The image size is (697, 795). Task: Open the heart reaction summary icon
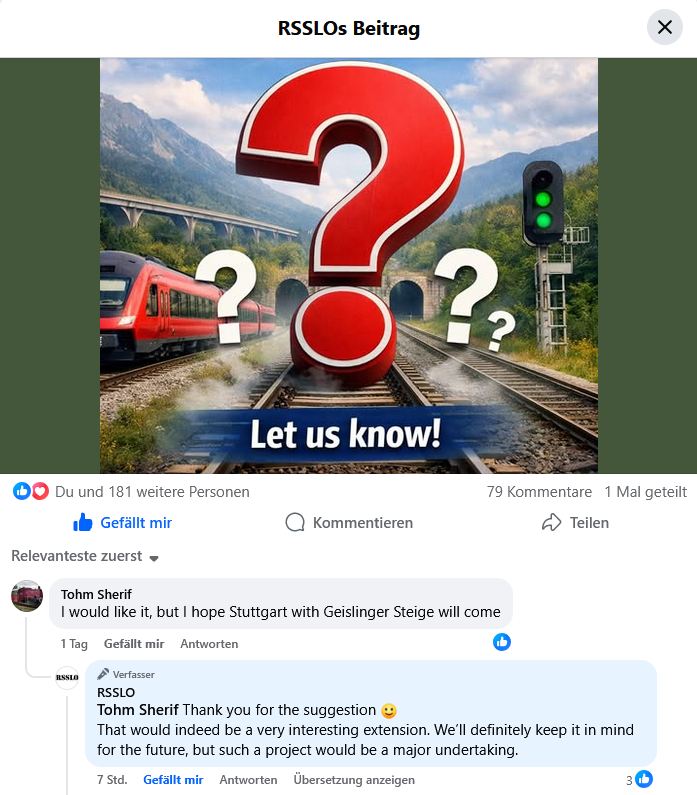40,491
